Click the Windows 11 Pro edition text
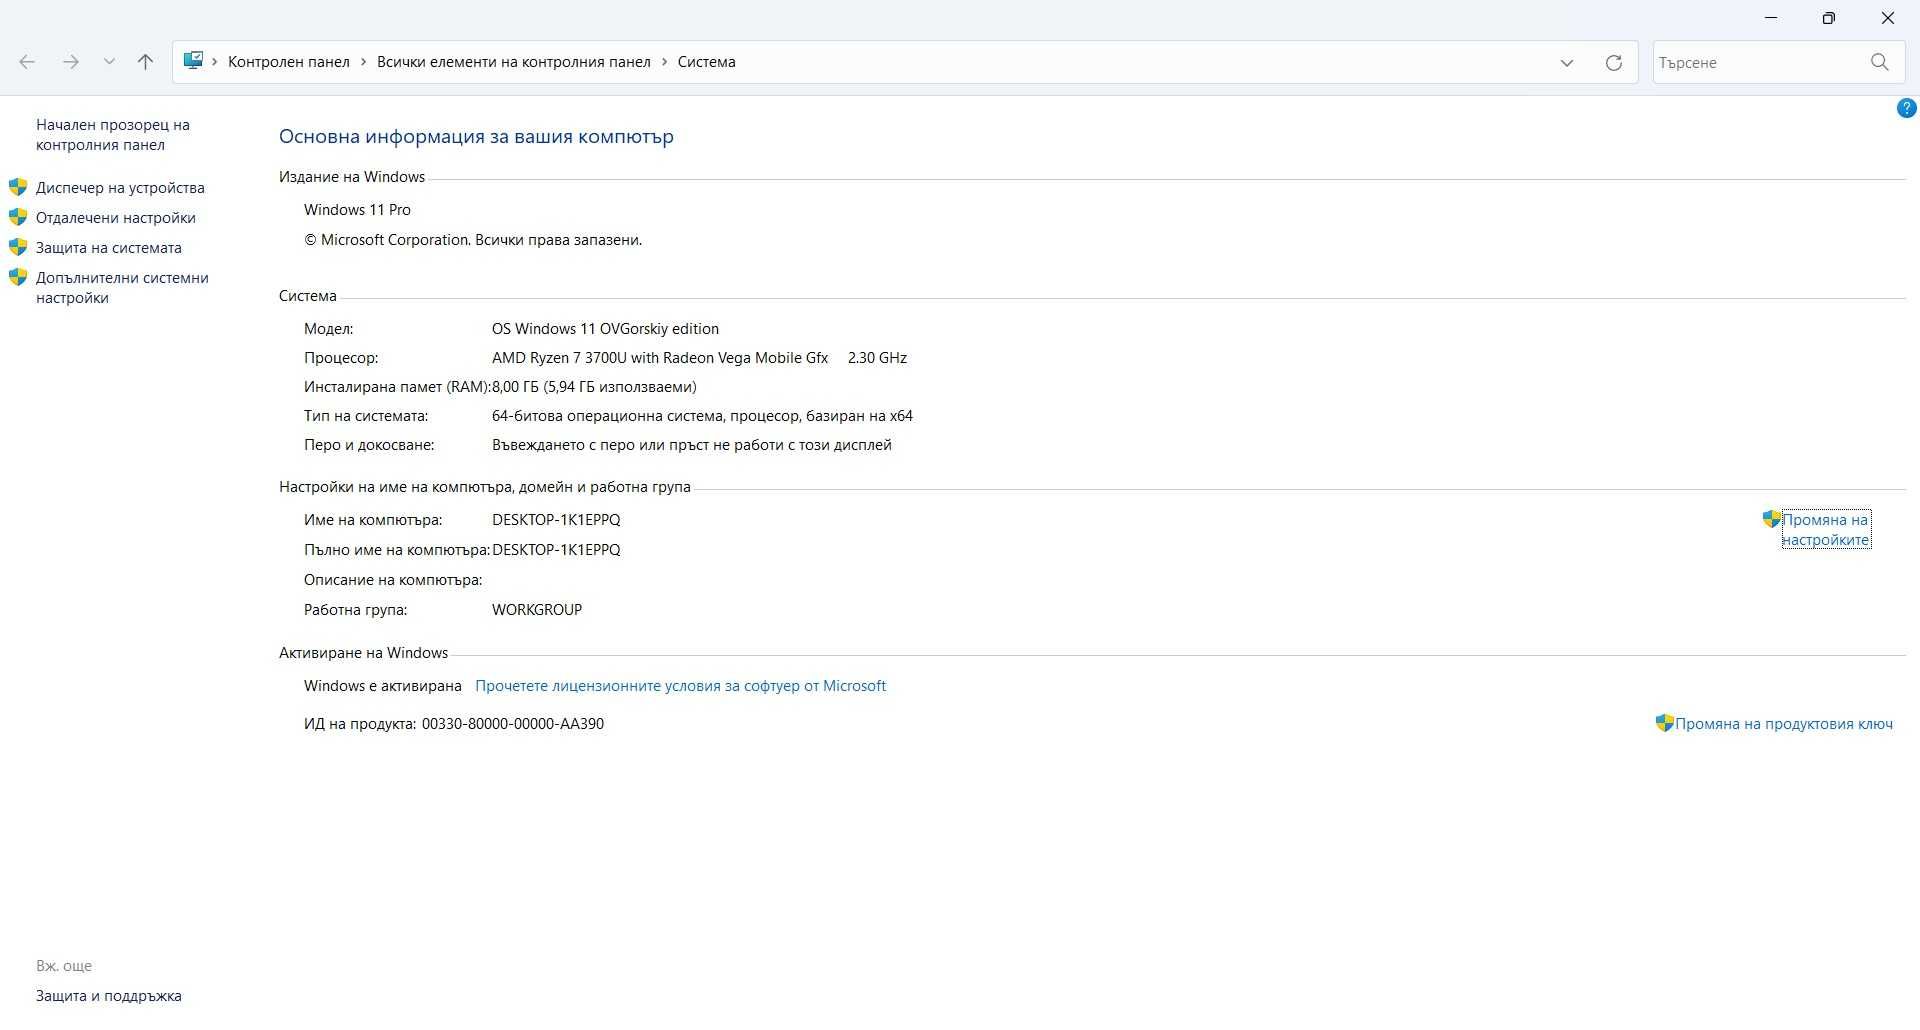 [357, 210]
